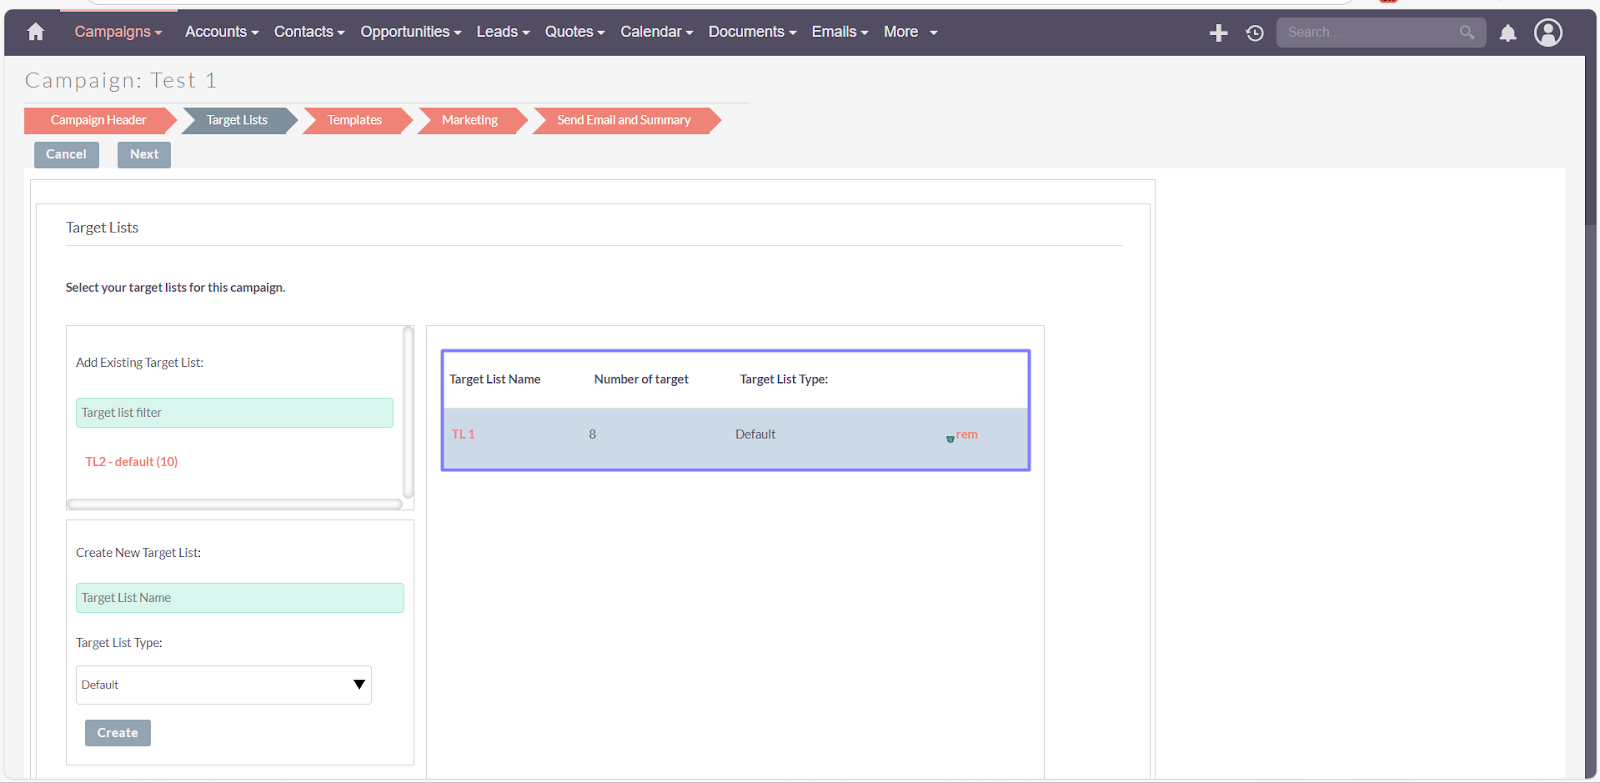Open the Accounts dropdown menu

tap(221, 32)
